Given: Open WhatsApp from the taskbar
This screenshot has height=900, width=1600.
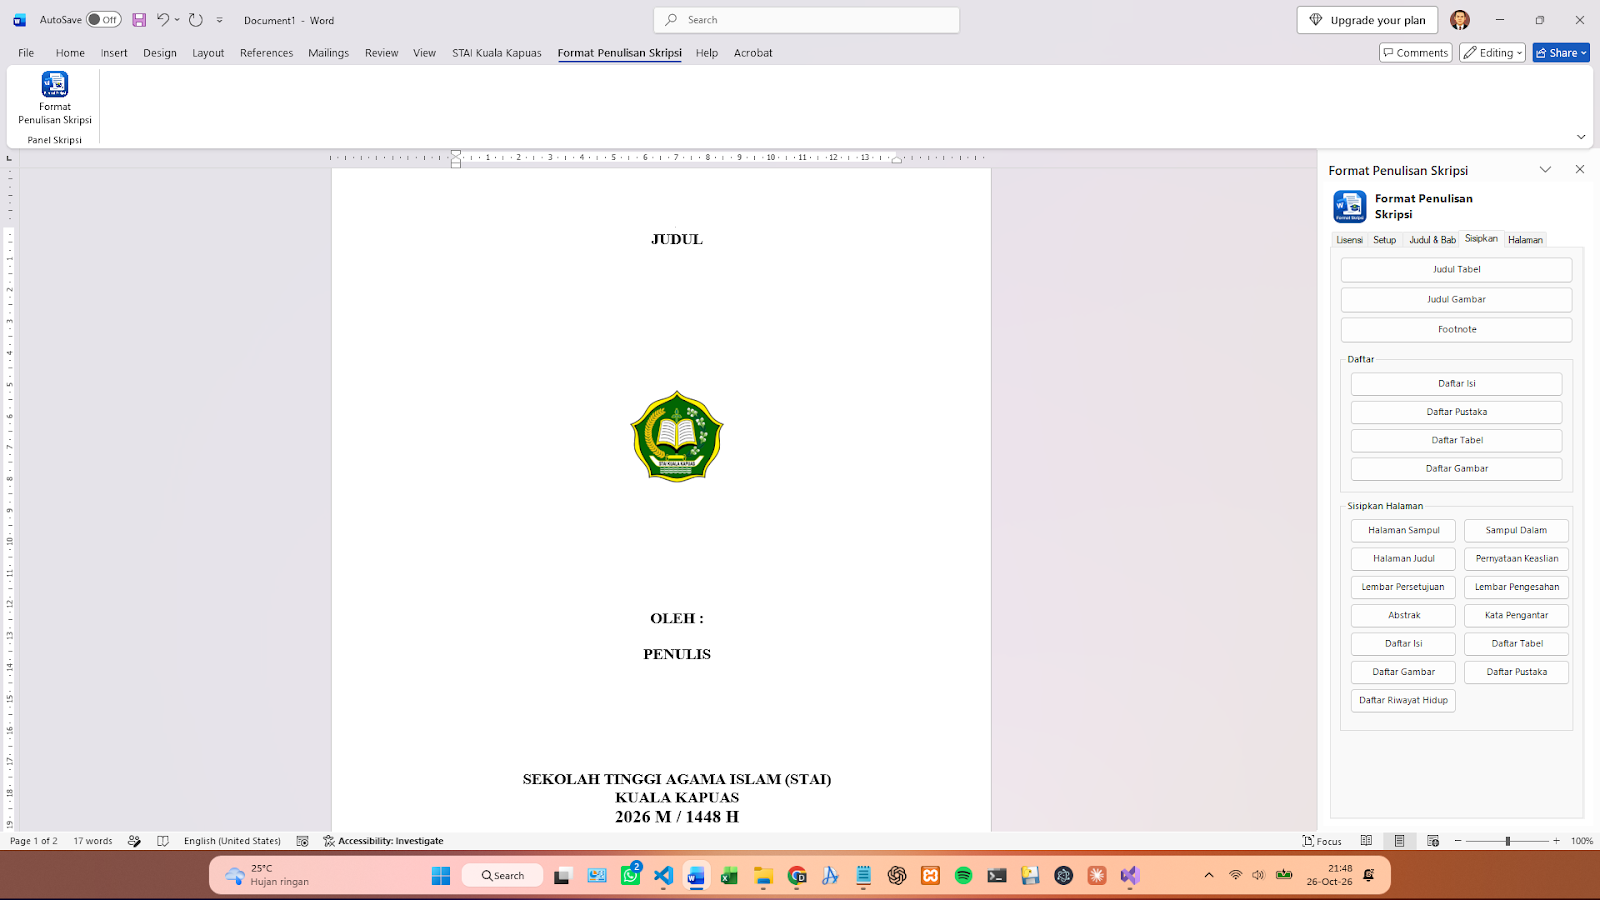Looking at the screenshot, I should (630, 876).
